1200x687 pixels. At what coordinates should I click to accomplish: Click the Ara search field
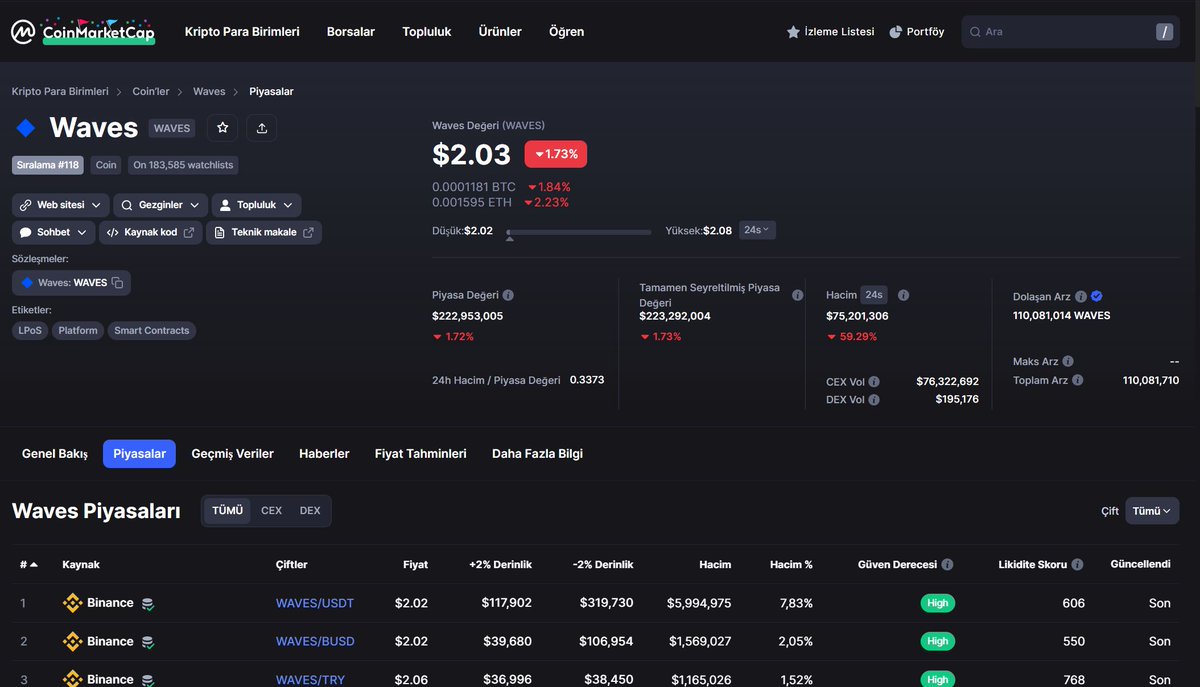pyautogui.click(x=1071, y=32)
